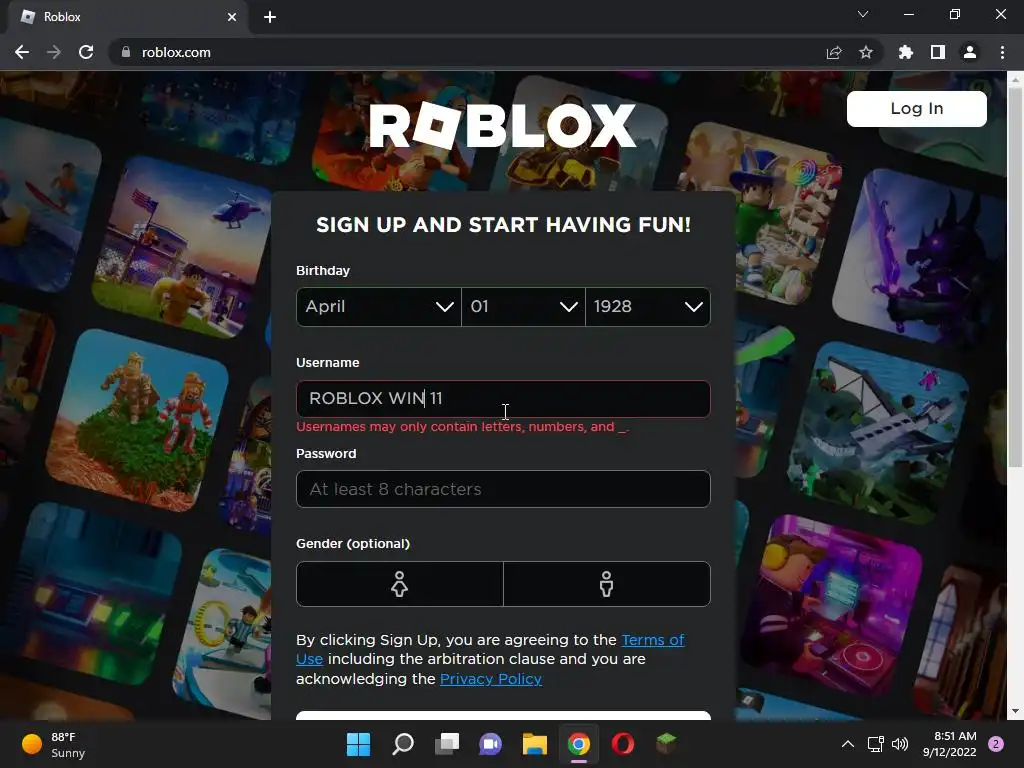This screenshot has height=768, width=1024.
Task: Focus the Password field
Action: (x=503, y=489)
